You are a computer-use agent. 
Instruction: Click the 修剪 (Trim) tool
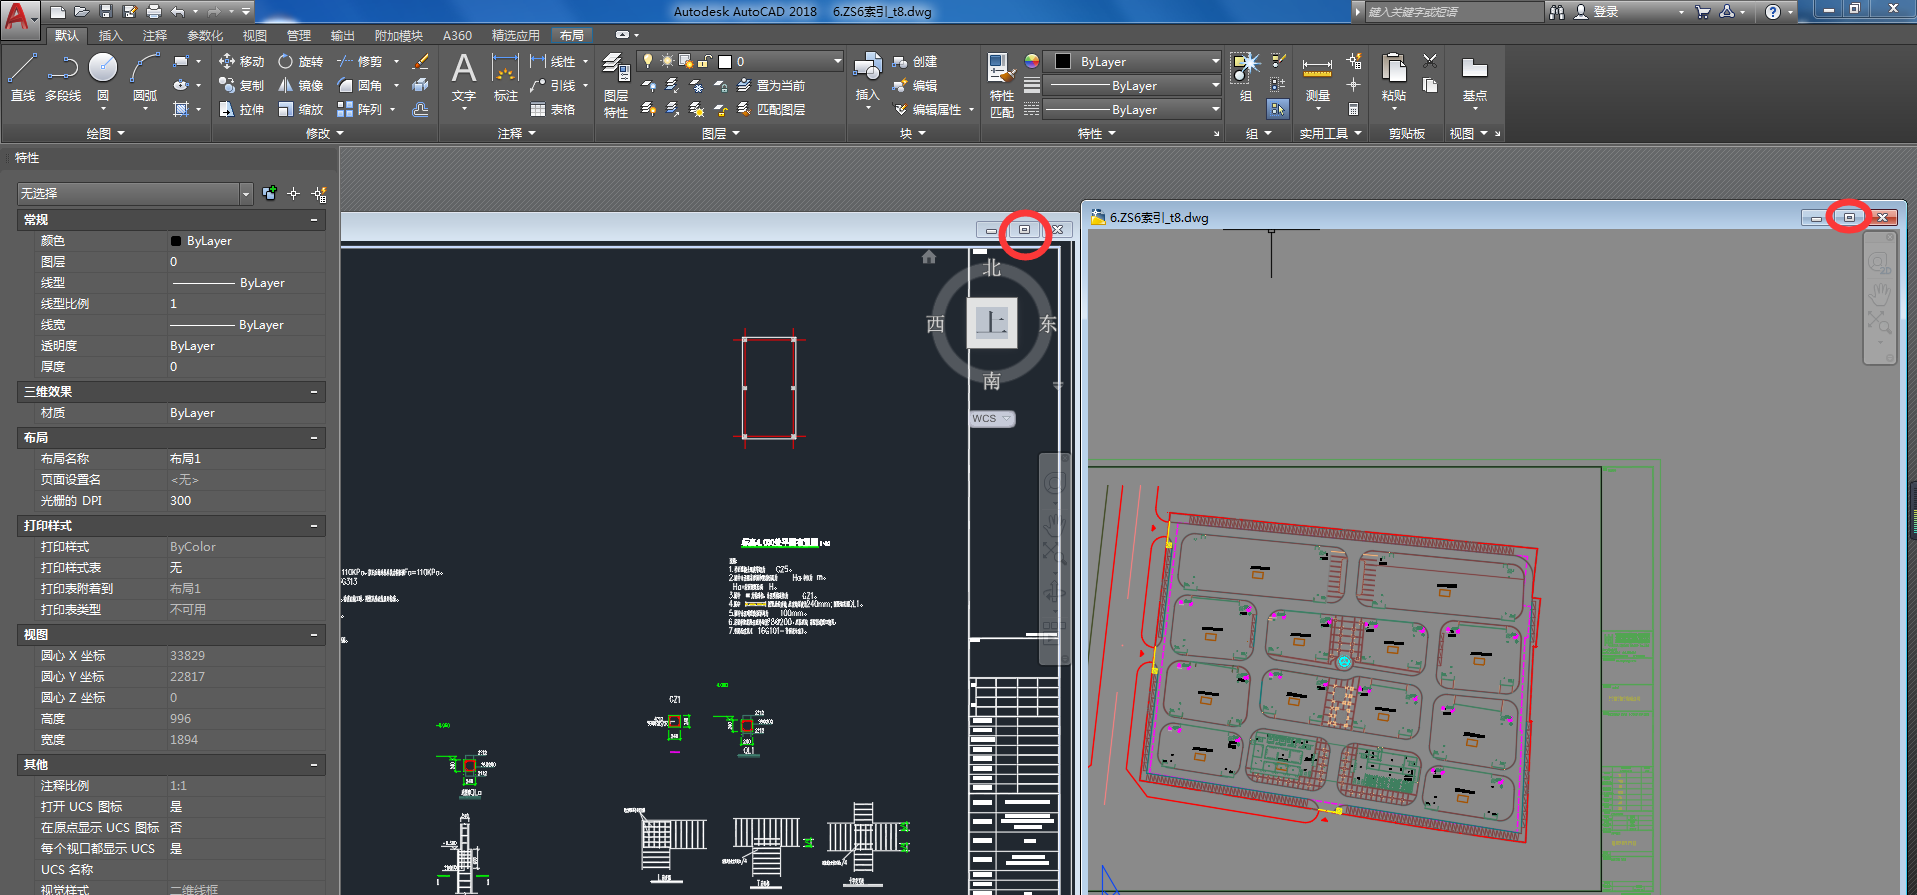[x=360, y=61]
